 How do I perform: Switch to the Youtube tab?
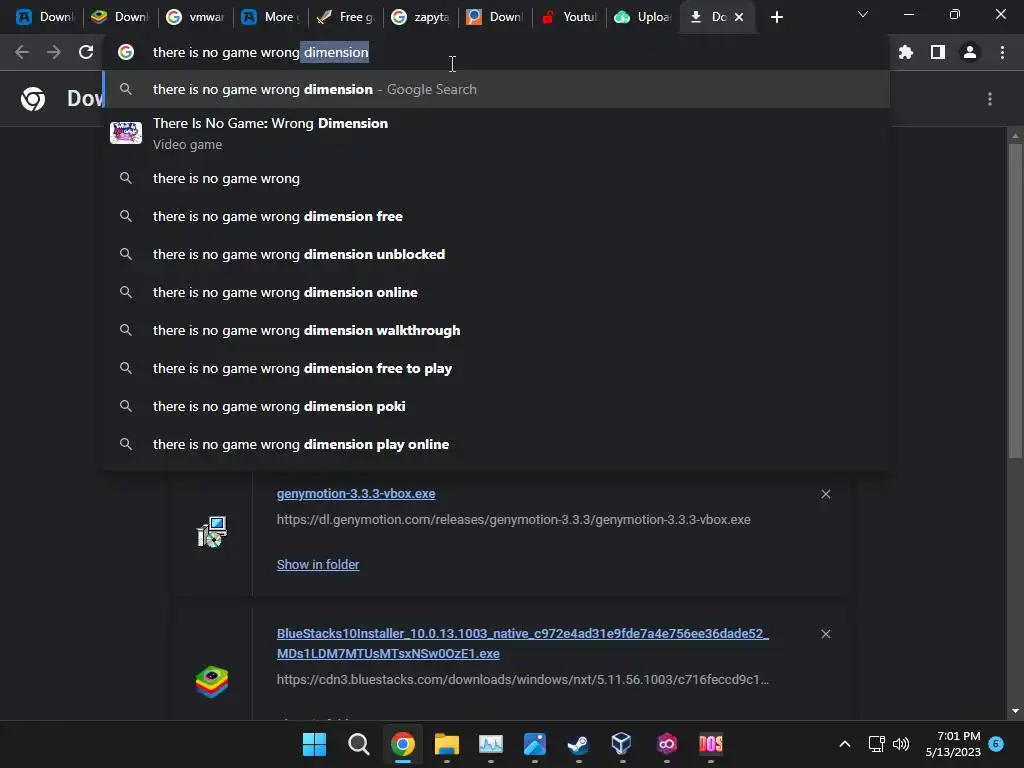point(570,17)
